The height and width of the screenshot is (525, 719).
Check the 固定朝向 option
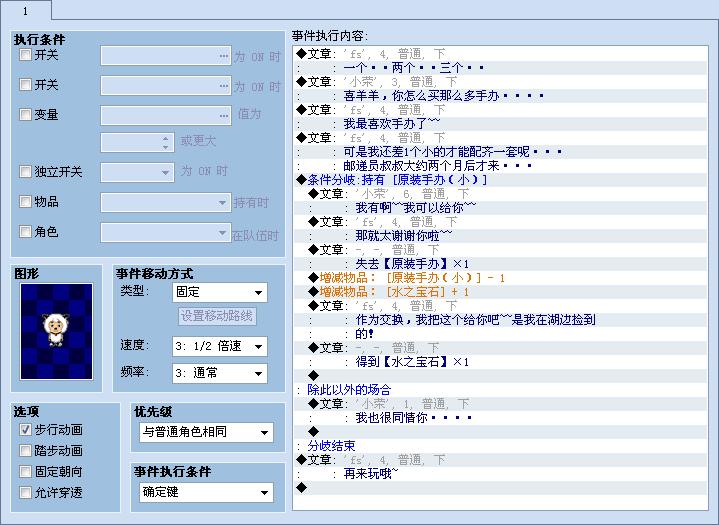click(25, 471)
